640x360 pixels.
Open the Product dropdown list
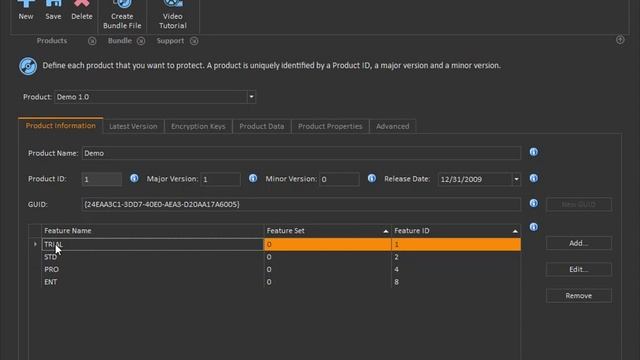[251, 97]
